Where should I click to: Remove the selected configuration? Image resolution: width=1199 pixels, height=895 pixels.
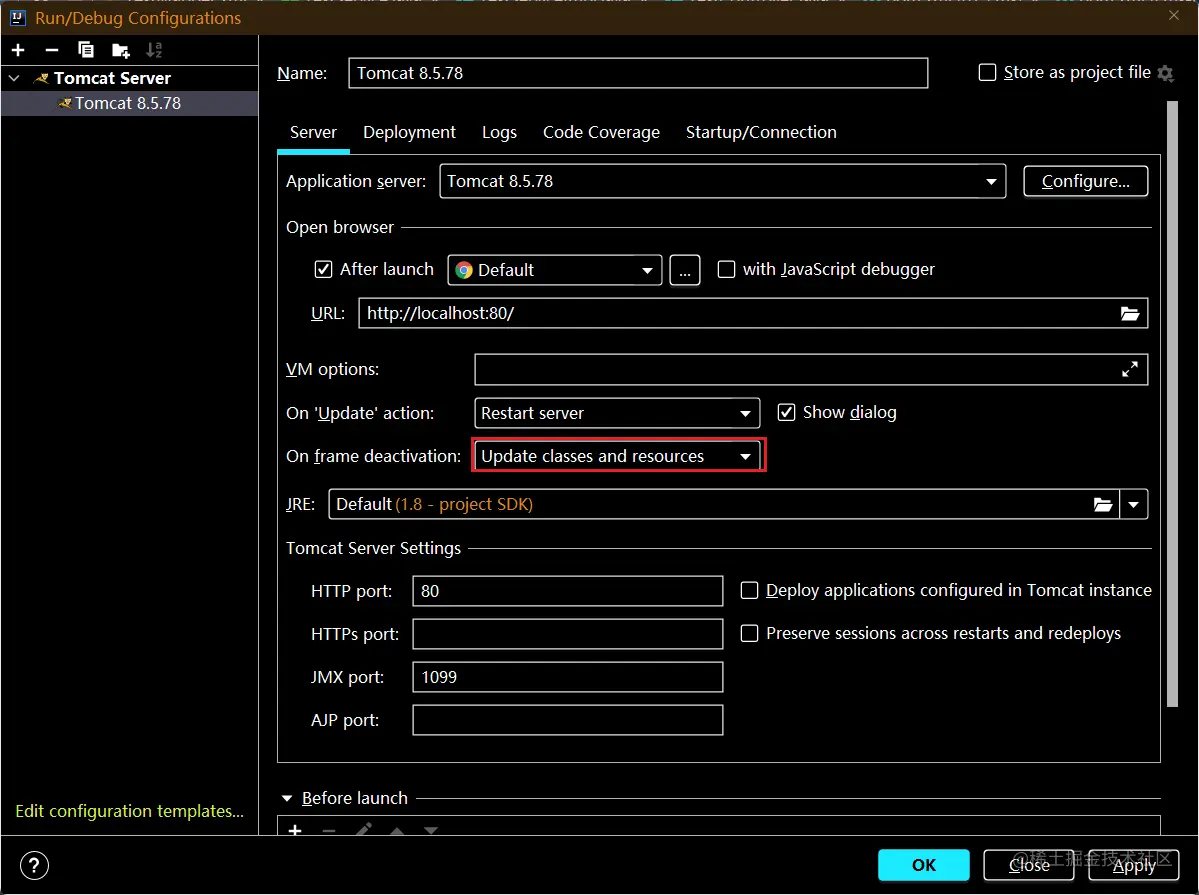pyautogui.click(x=52, y=50)
